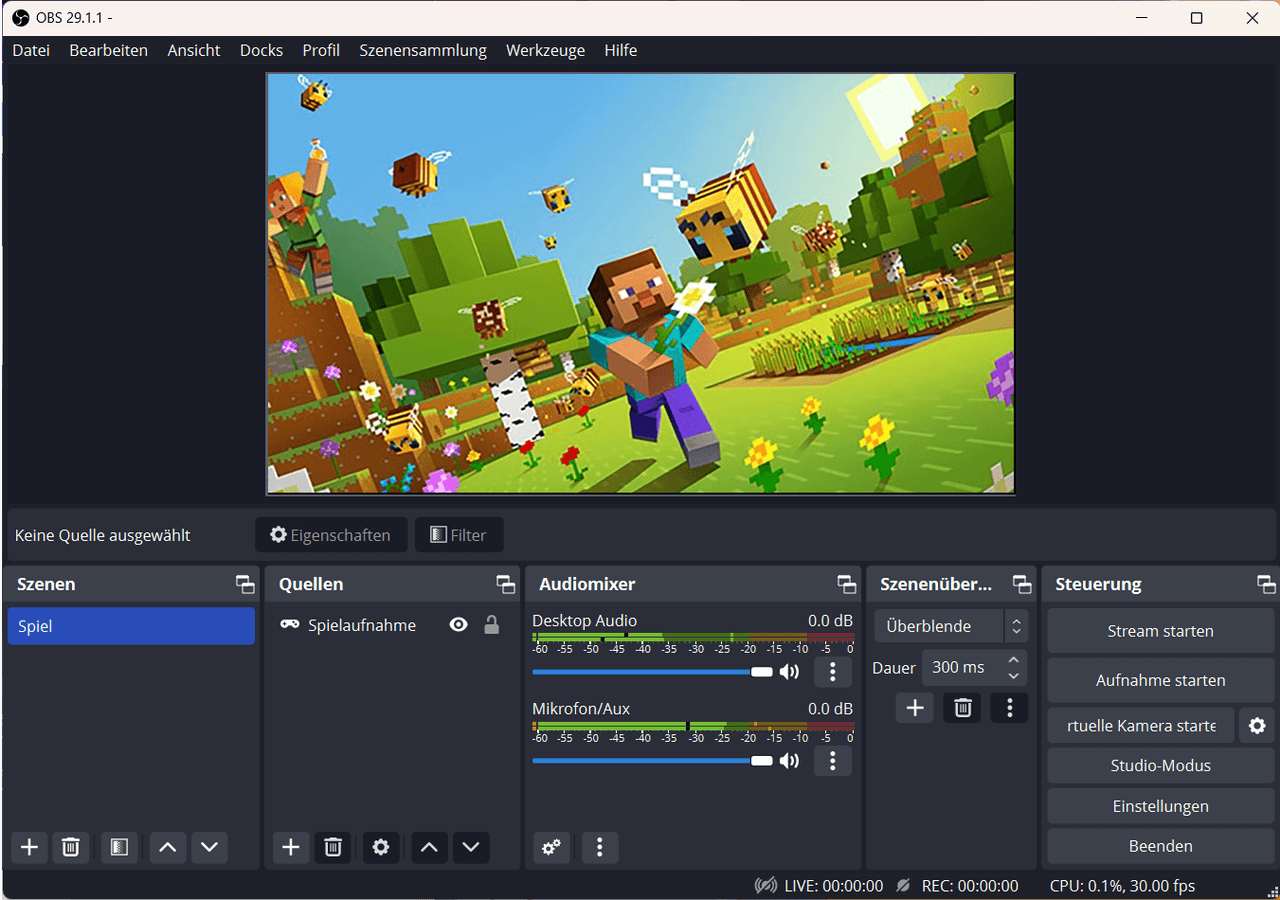Select the Spielaufnahme source name

[x=362, y=625]
